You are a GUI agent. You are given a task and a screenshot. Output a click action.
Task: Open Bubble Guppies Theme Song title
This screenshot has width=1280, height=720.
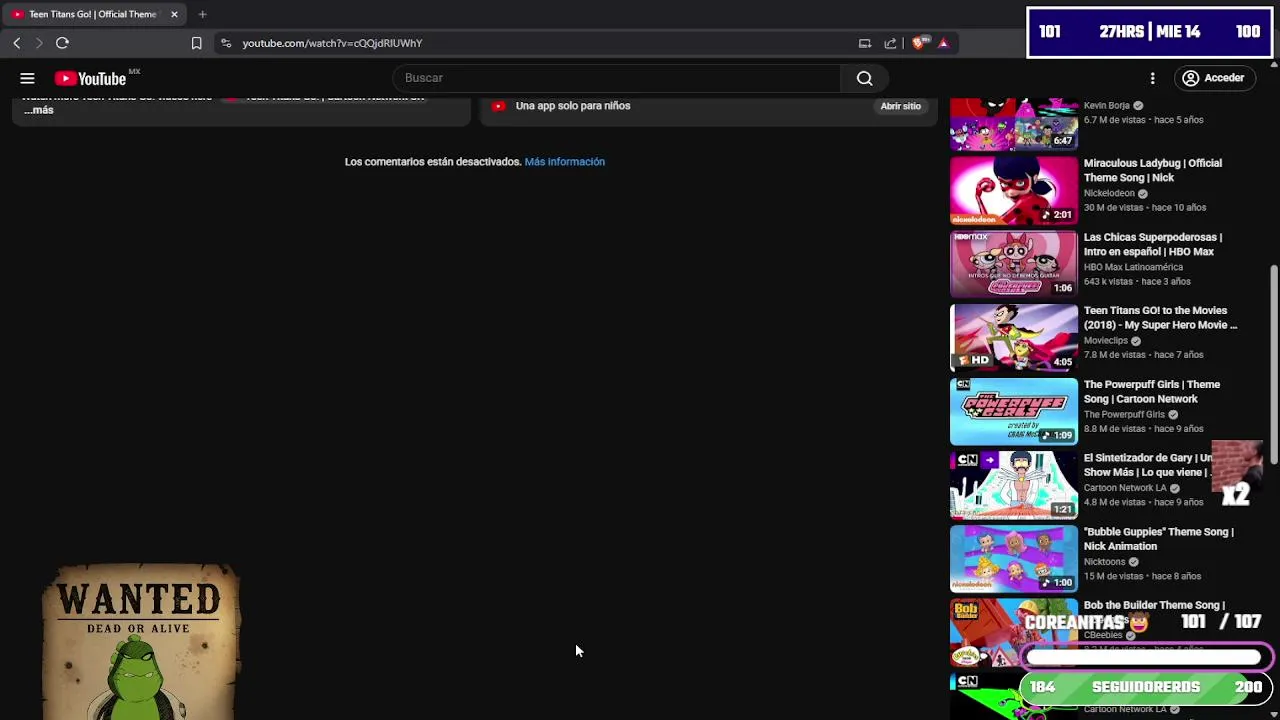coord(1159,539)
